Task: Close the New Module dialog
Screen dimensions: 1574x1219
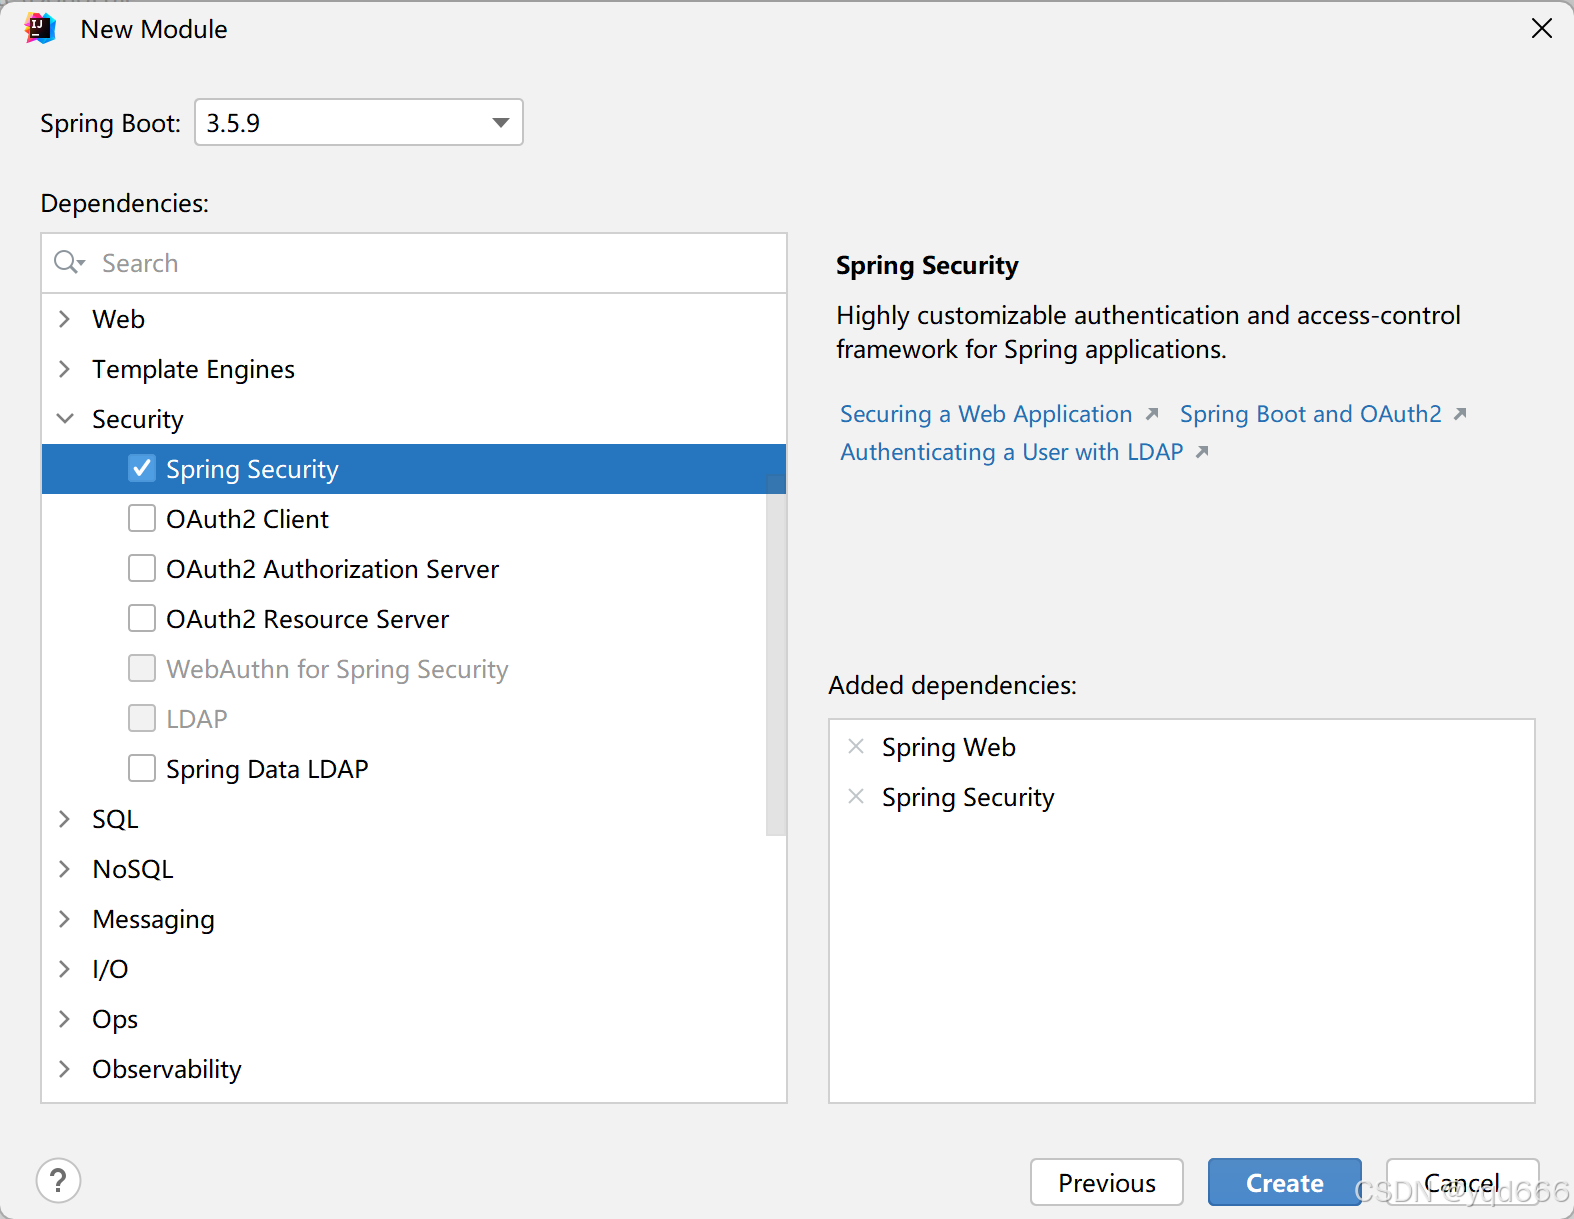Action: [x=1542, y=28]
